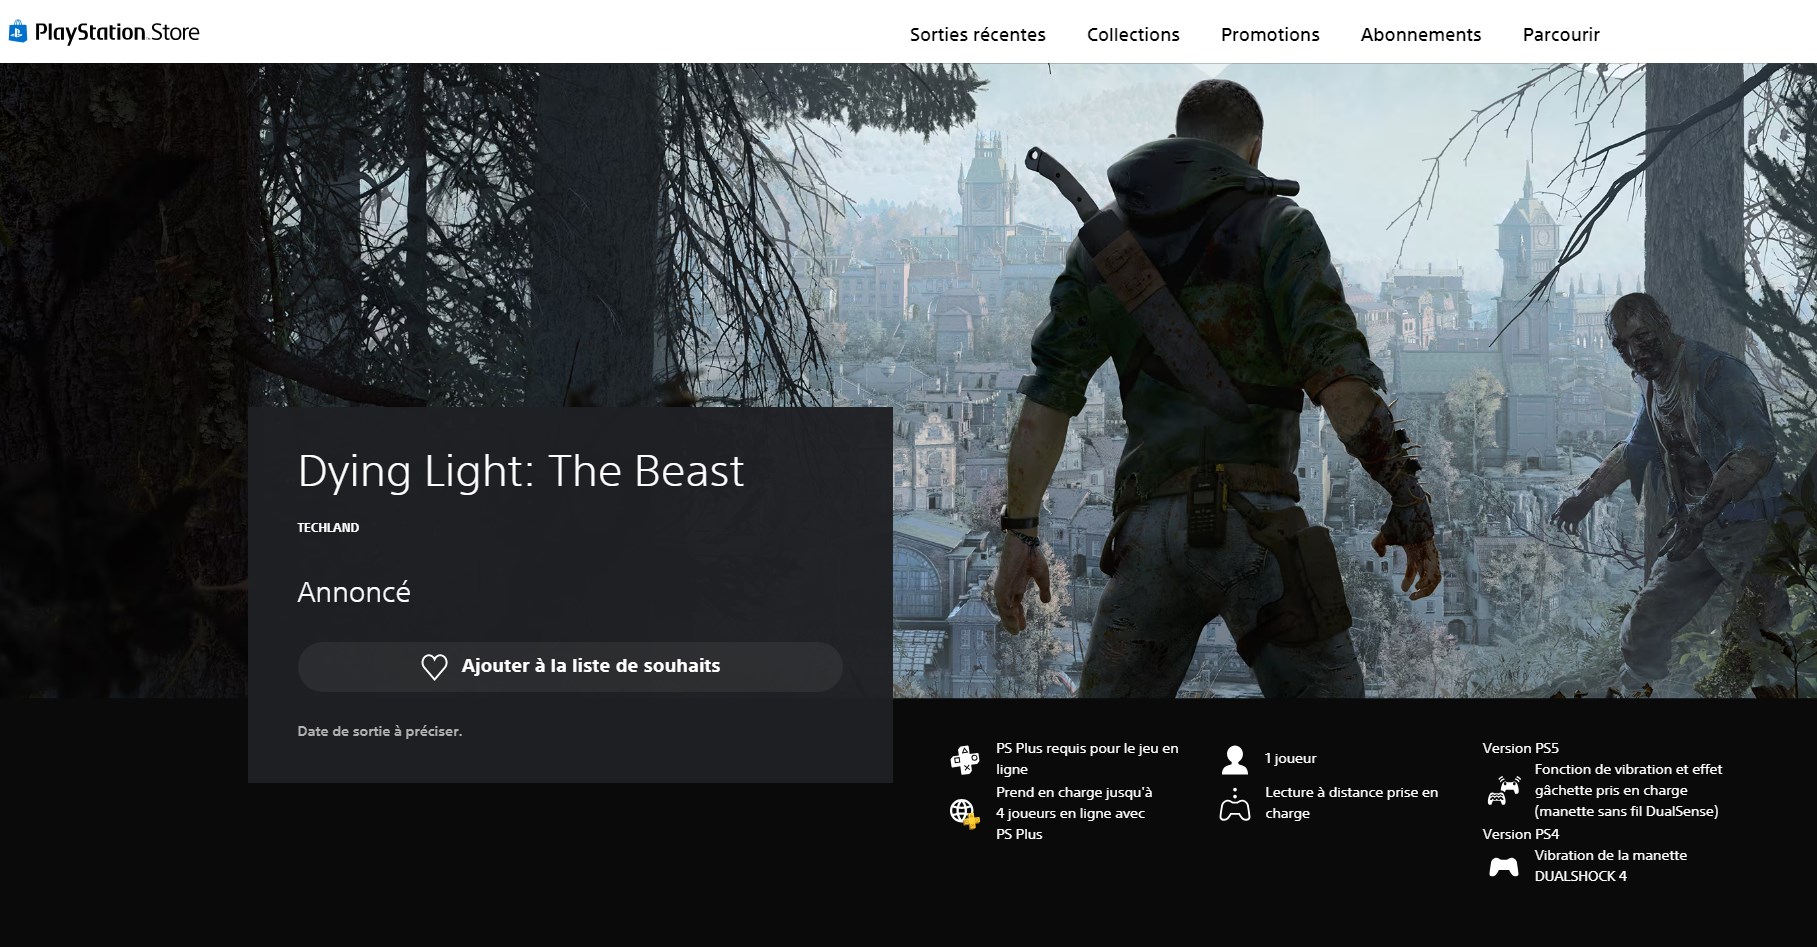Click the Annoncé status text
The image size is (1817, 947).
354,592
